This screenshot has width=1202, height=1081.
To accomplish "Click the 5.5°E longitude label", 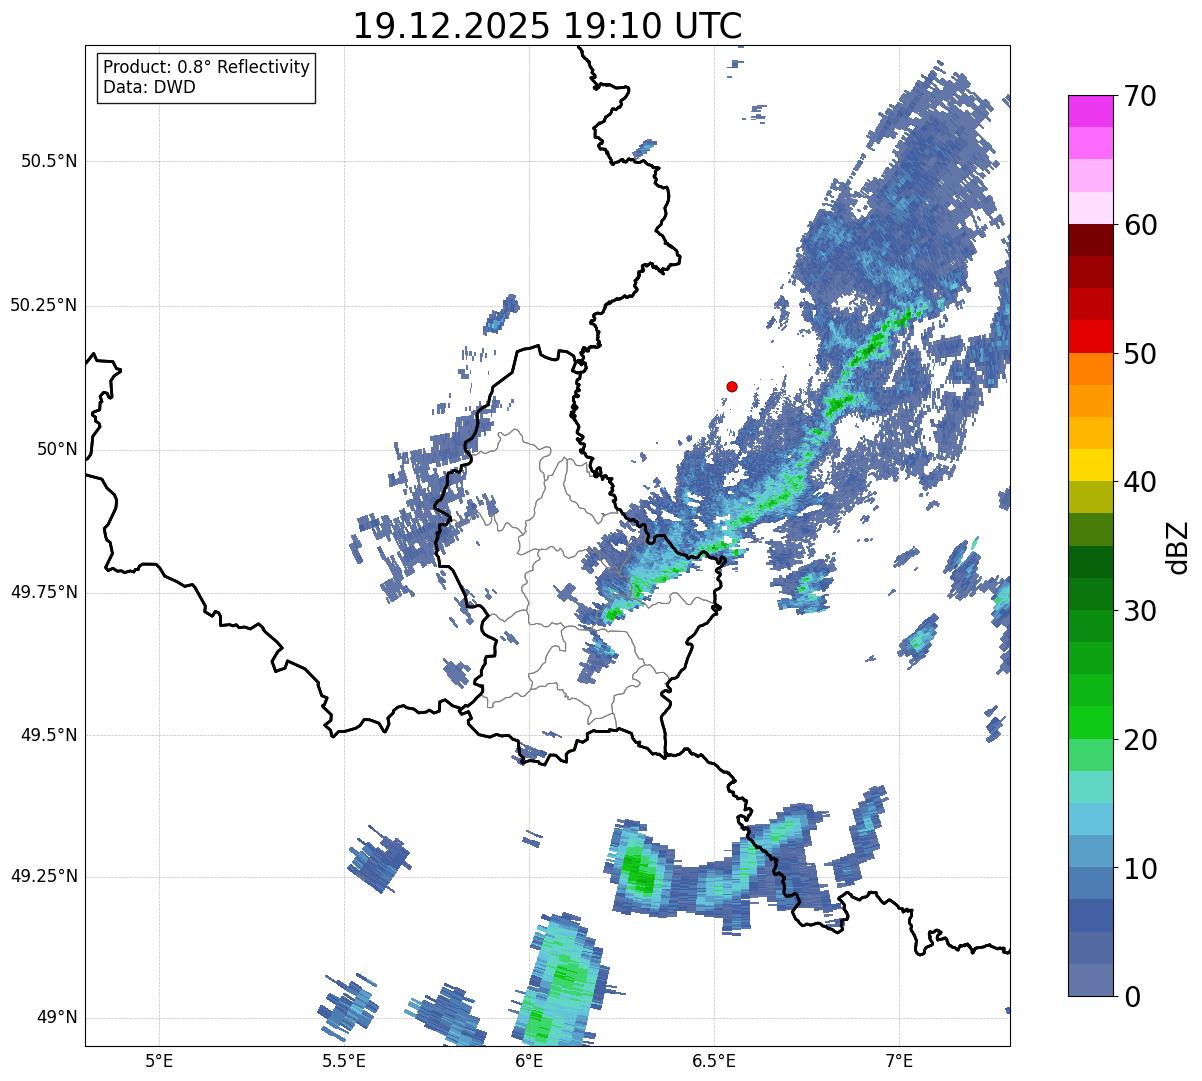I will click(344, 1060).
